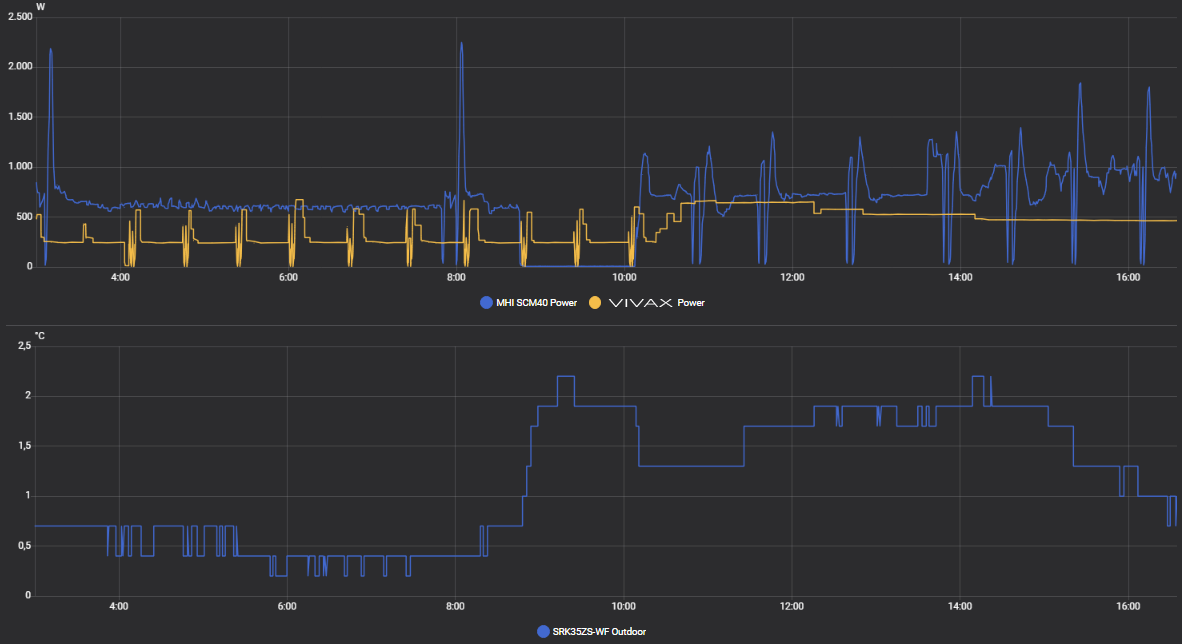Click the W unit label above the power chart

click(x=39, y=7)
